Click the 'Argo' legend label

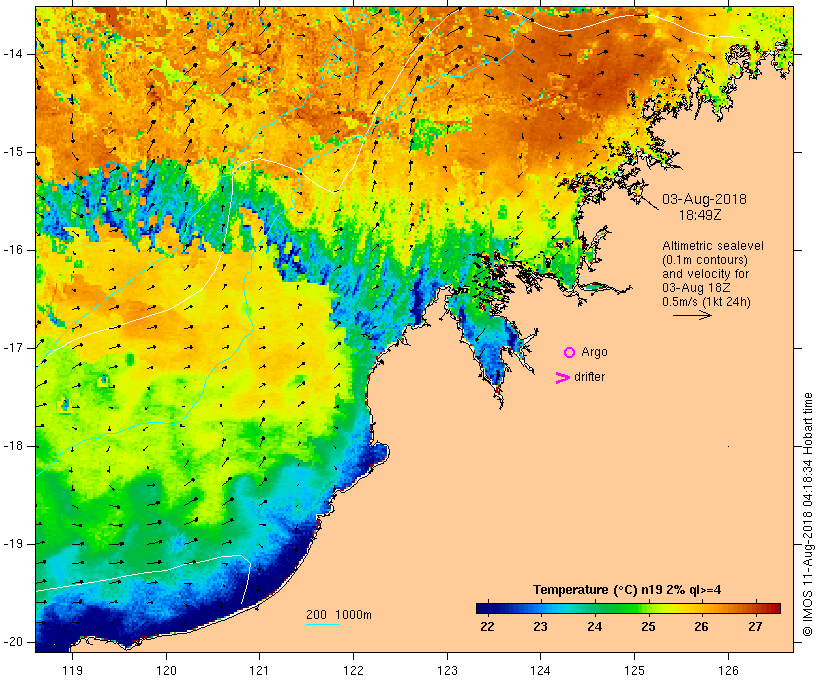pyautogui.click(x=595, y=353)
